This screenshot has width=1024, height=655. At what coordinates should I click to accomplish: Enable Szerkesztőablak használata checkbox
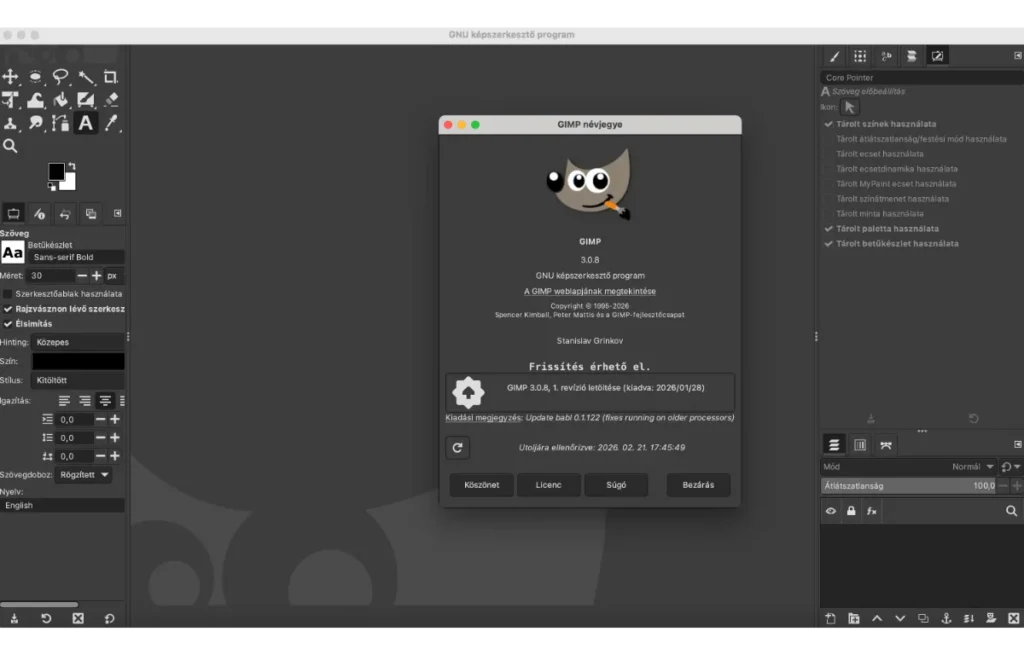click(x=8, y=294)
